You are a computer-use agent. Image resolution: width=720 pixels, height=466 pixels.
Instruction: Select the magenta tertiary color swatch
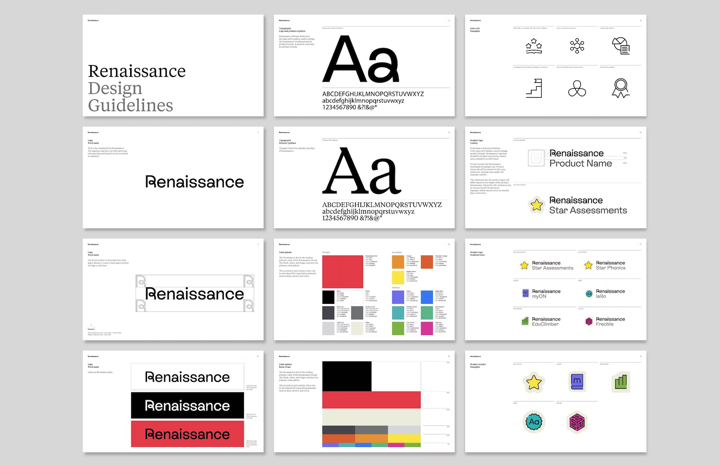pyautogui.click(x=427, y=327)
